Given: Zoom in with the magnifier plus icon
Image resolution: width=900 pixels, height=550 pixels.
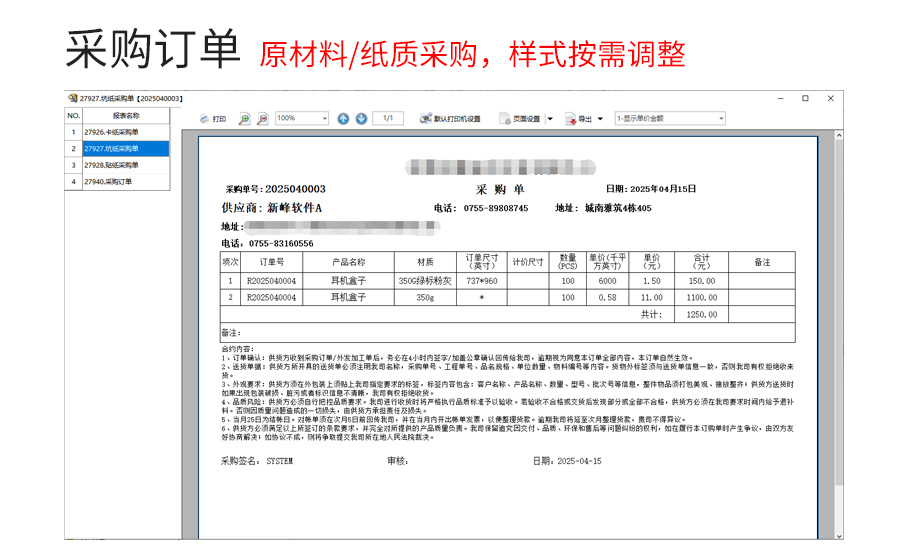Looking at the screenshot, I should [x=245, y=119].
